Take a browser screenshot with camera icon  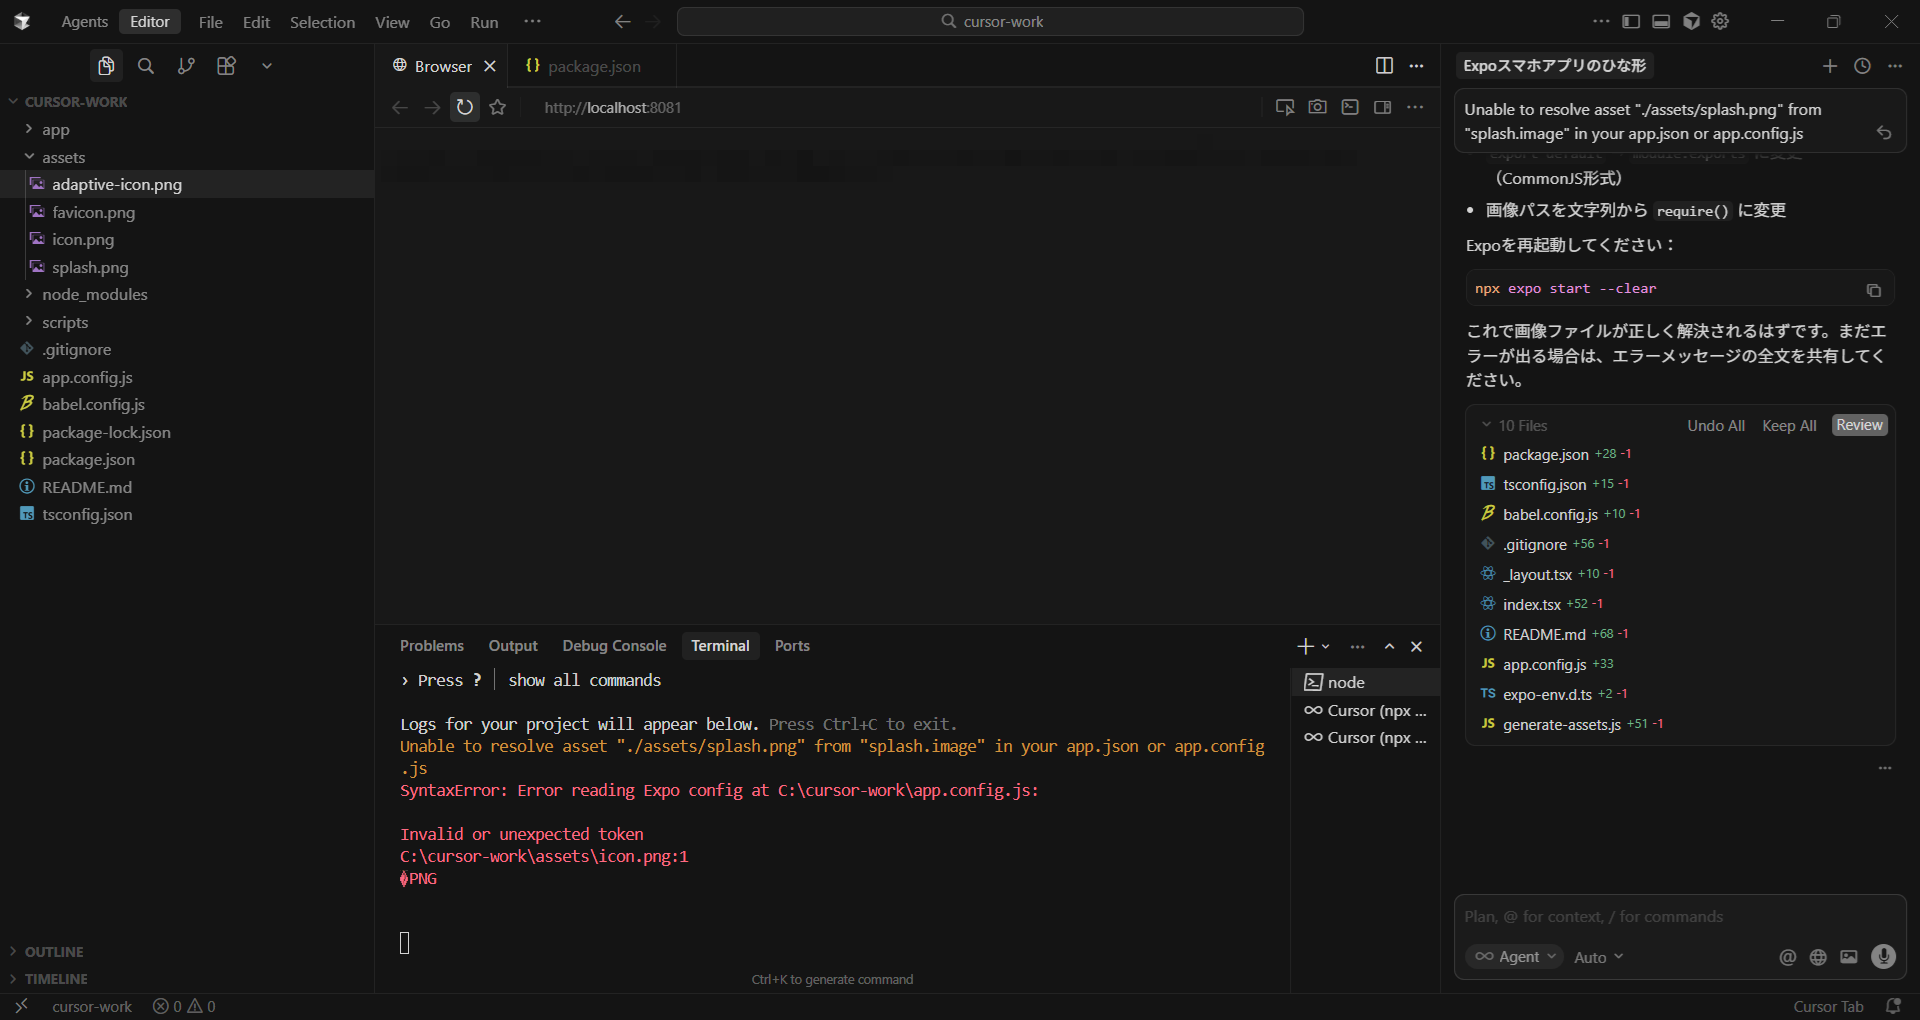coord(1317,107)
